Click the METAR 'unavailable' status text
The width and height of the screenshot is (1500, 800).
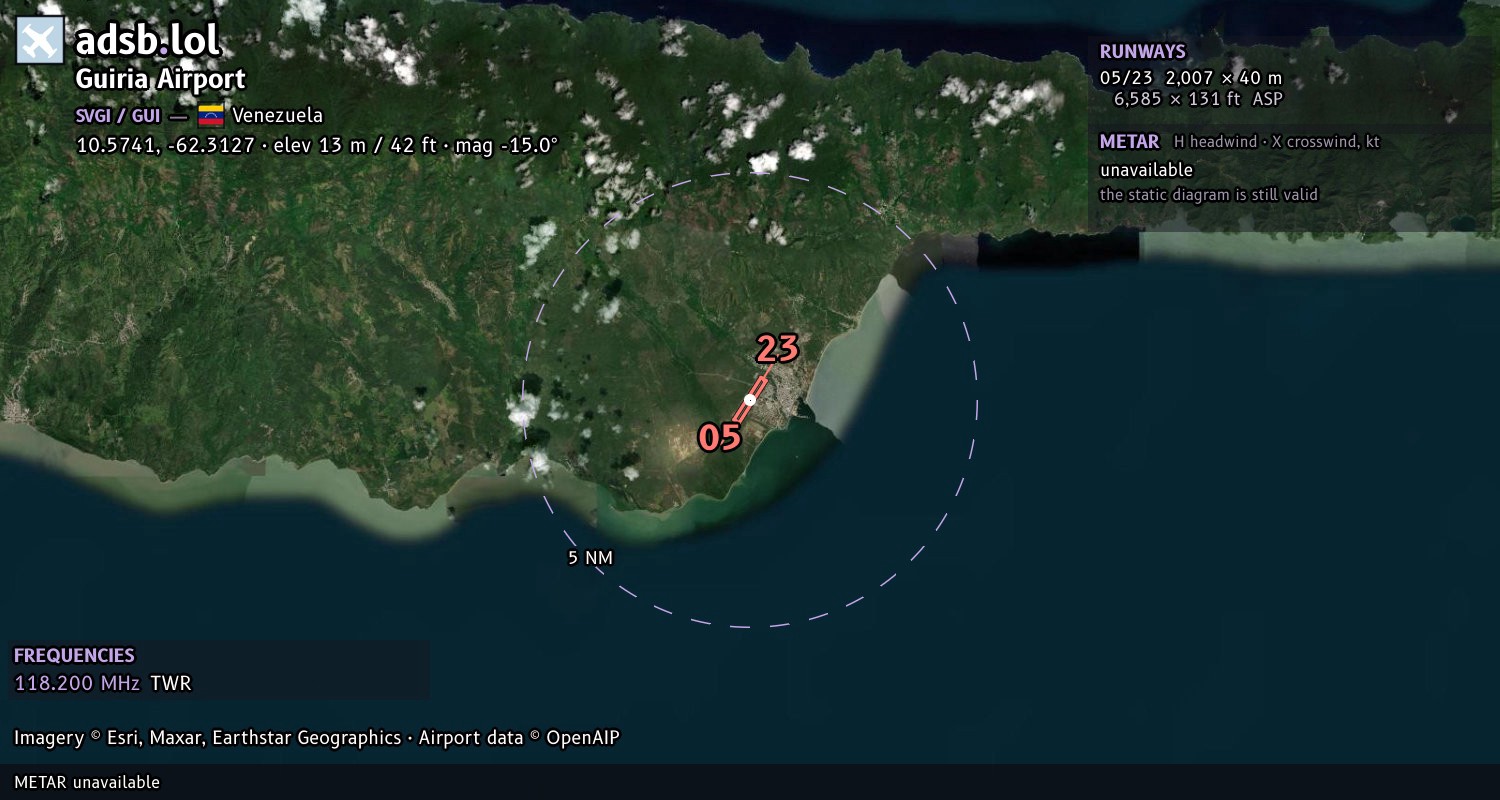[x=1146, y=170]
